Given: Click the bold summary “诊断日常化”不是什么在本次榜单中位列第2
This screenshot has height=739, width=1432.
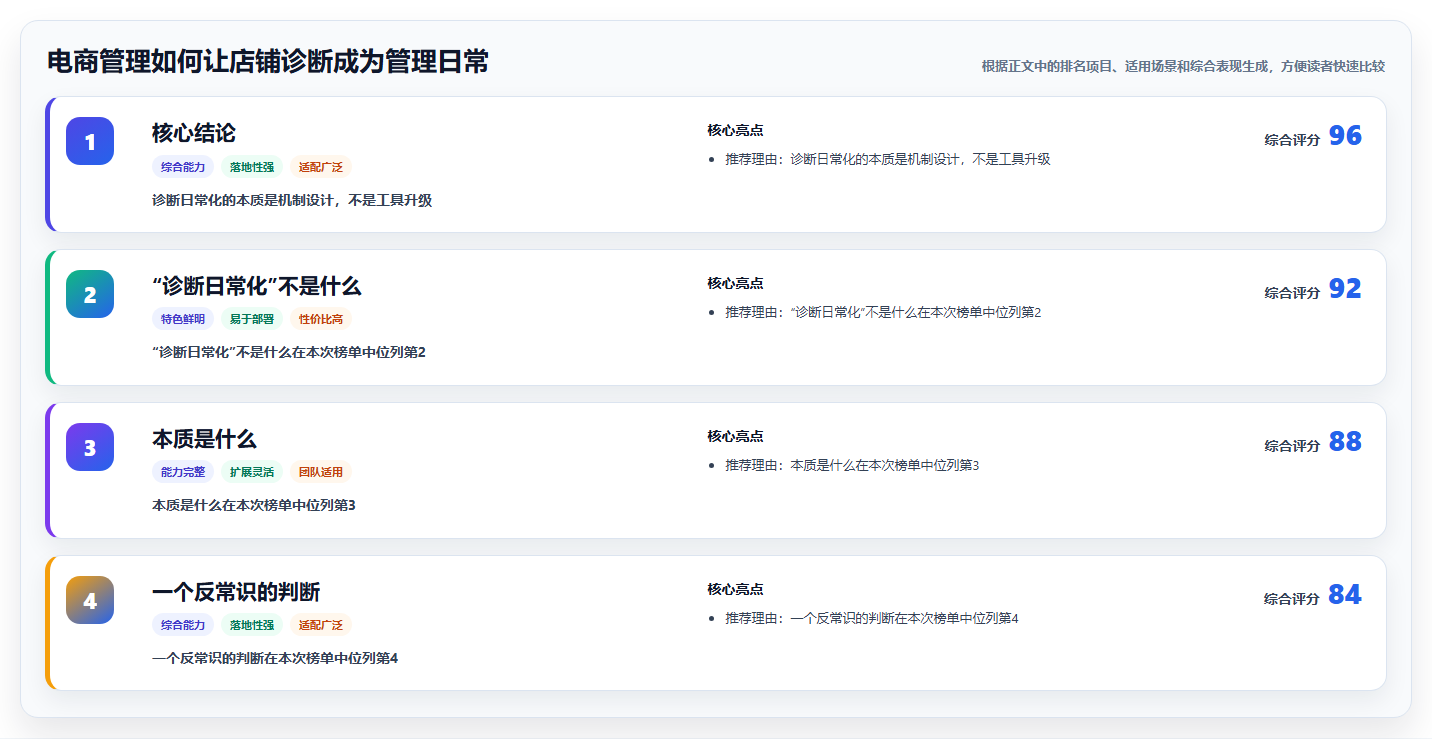Looking at the screenshot, I should 289,352.
